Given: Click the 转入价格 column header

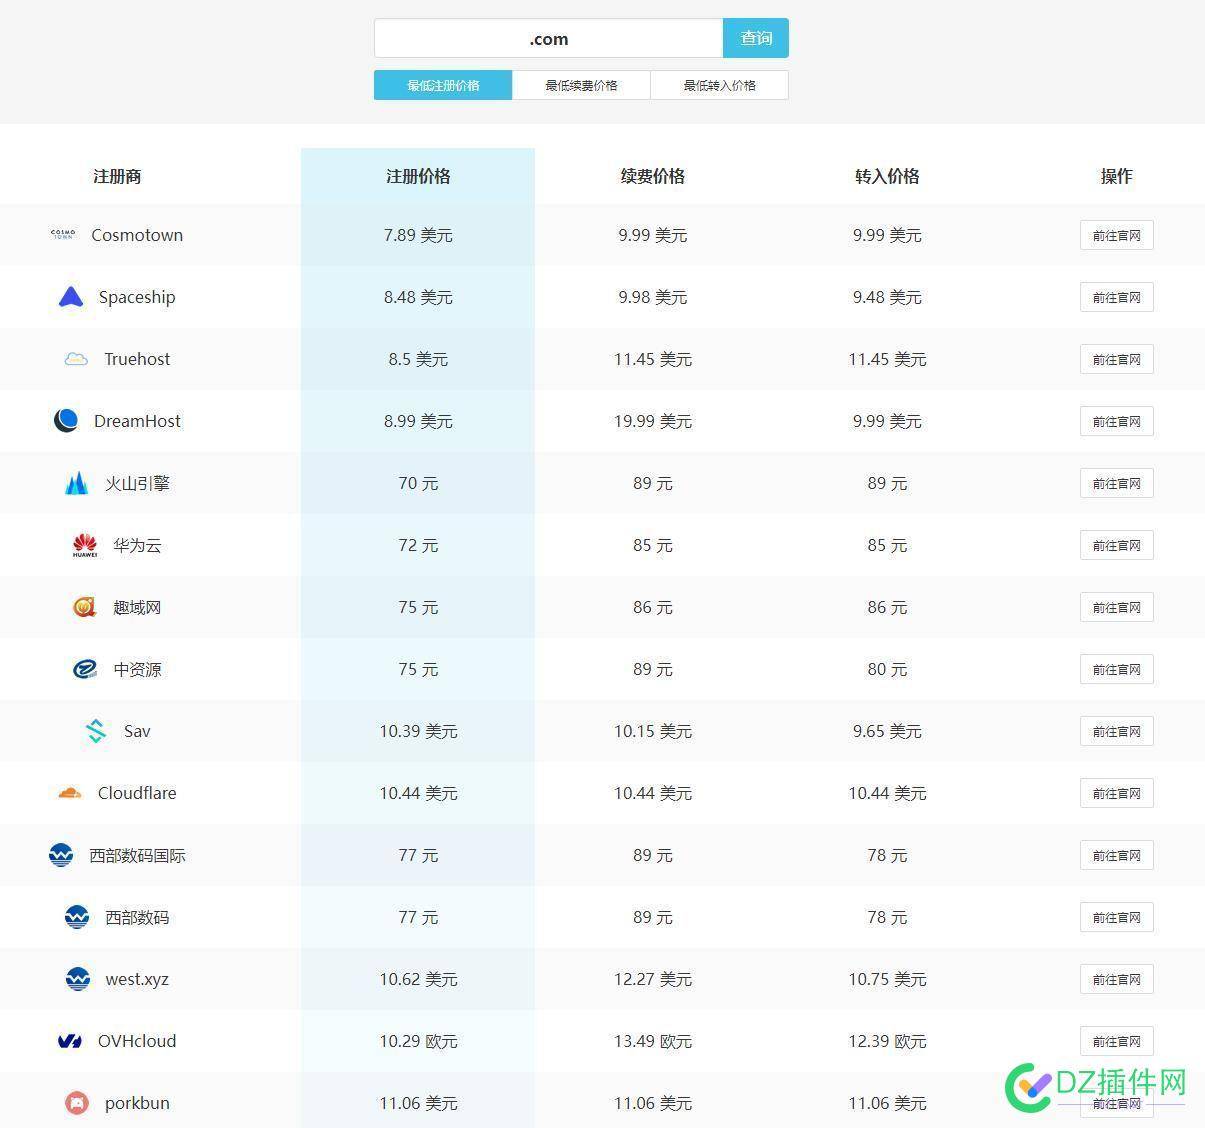Looking at the screenshot, I should pos(887,176).
